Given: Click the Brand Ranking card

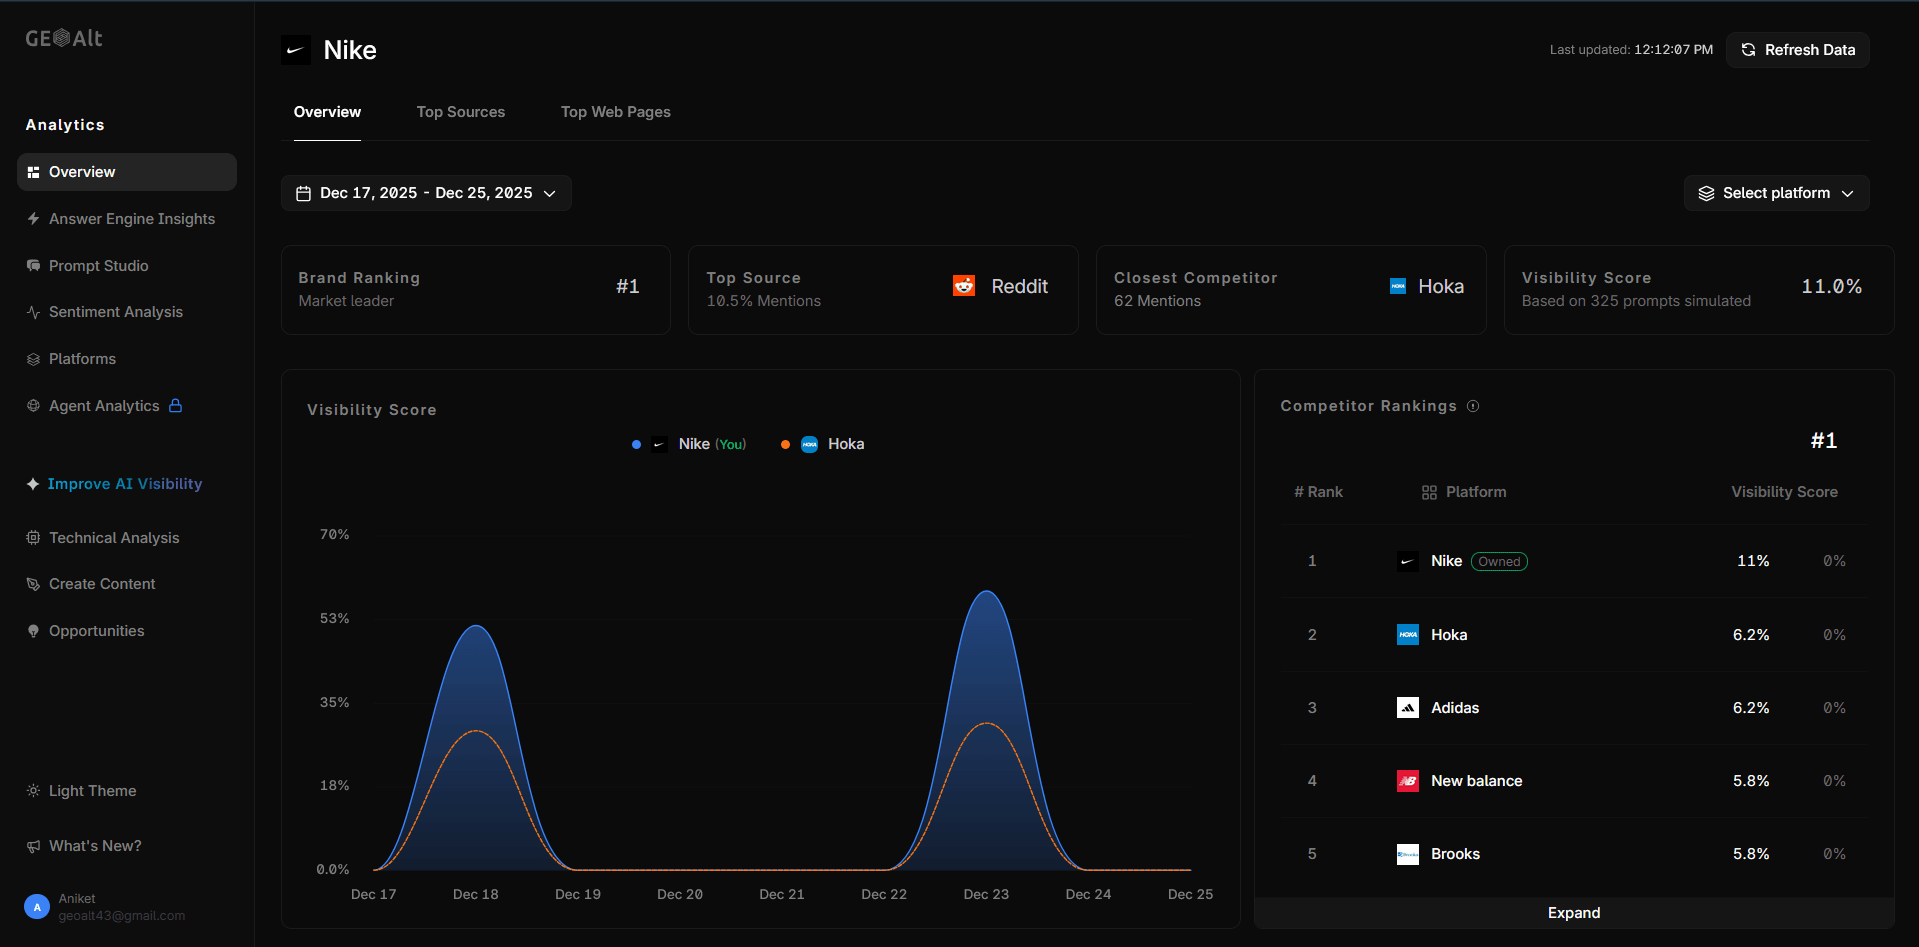Looking at the screenshot, I should tap(476, 290).
